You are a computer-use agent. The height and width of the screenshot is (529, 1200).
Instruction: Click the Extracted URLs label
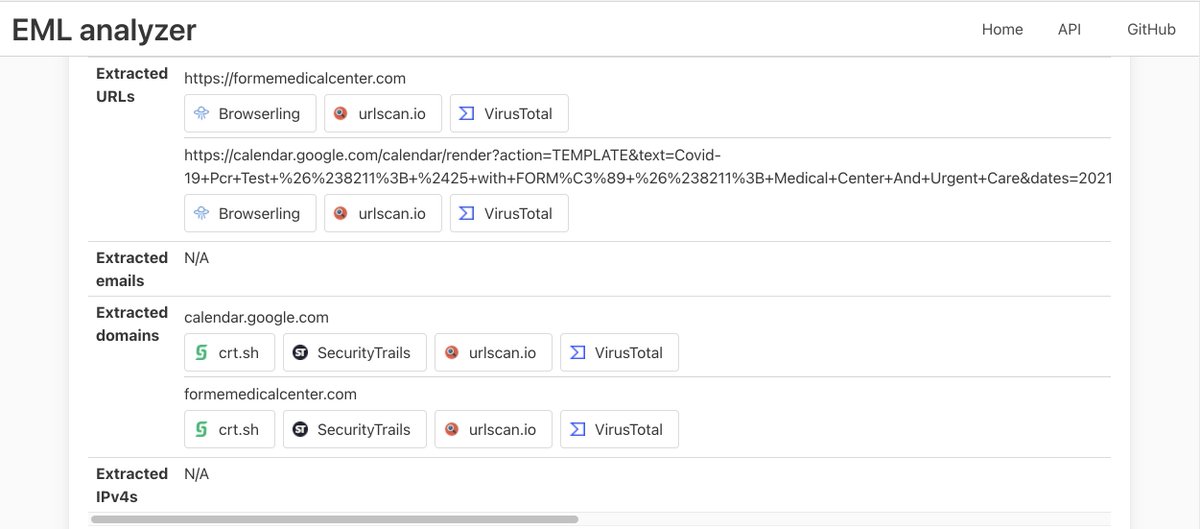tap(132, 85)
